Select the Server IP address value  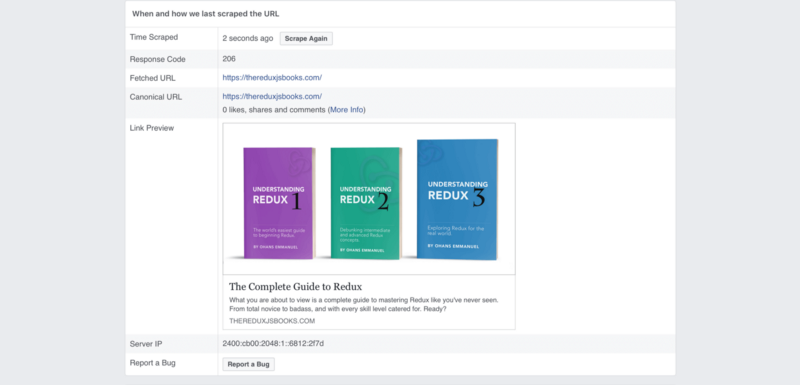tap(273, 344)
